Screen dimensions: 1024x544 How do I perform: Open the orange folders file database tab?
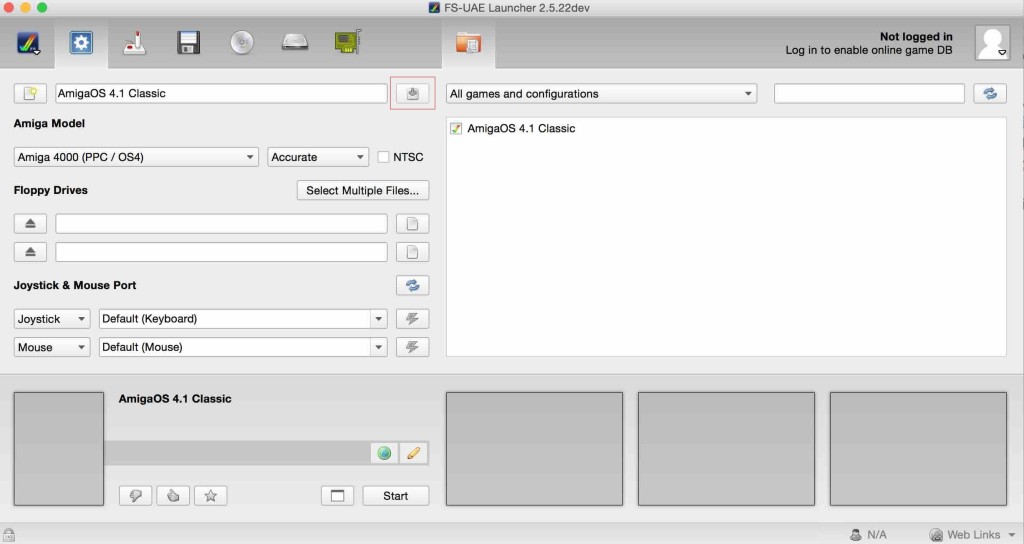point(468,43)
